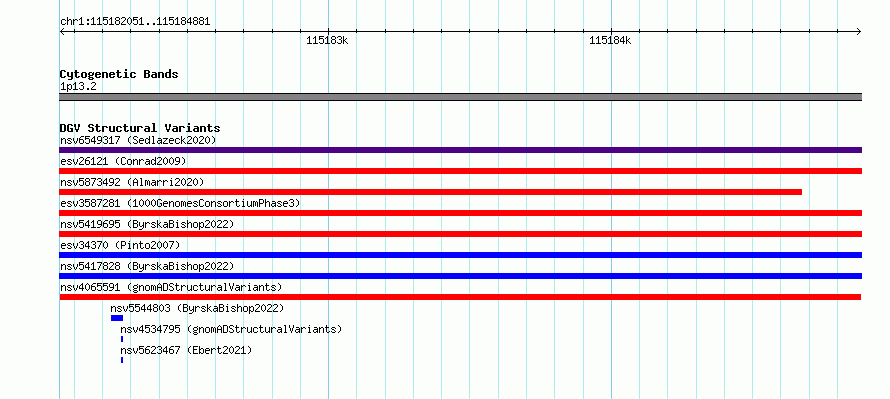Click the 1p13.2 band label

(78, 86)
